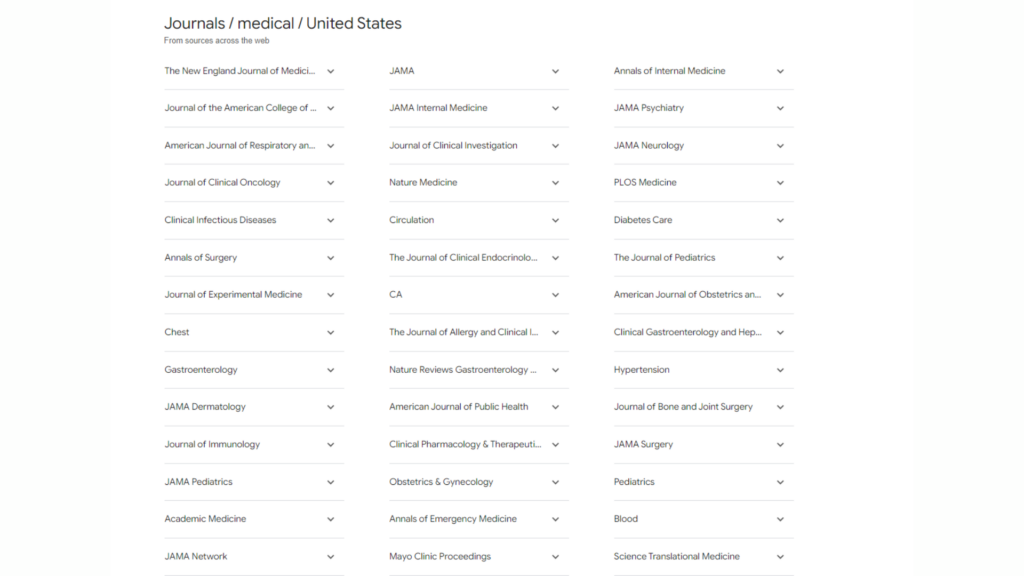The image size is (1024, 576).
Task: Expand the JAMA dropdown
Action: pos(556,71)
